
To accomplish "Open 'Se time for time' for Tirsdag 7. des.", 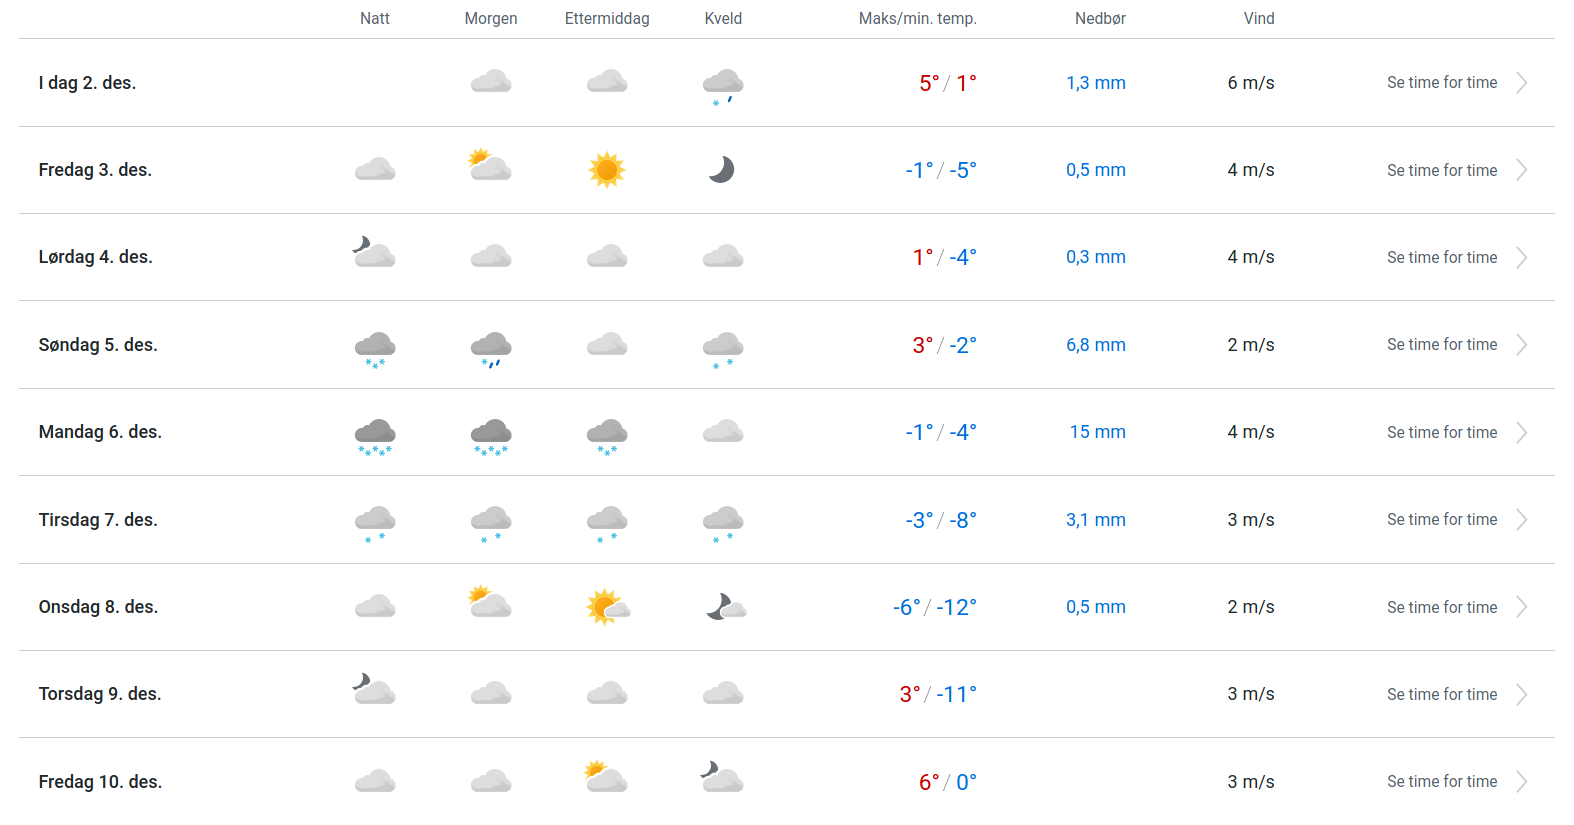I will (x=1442, y=520).
